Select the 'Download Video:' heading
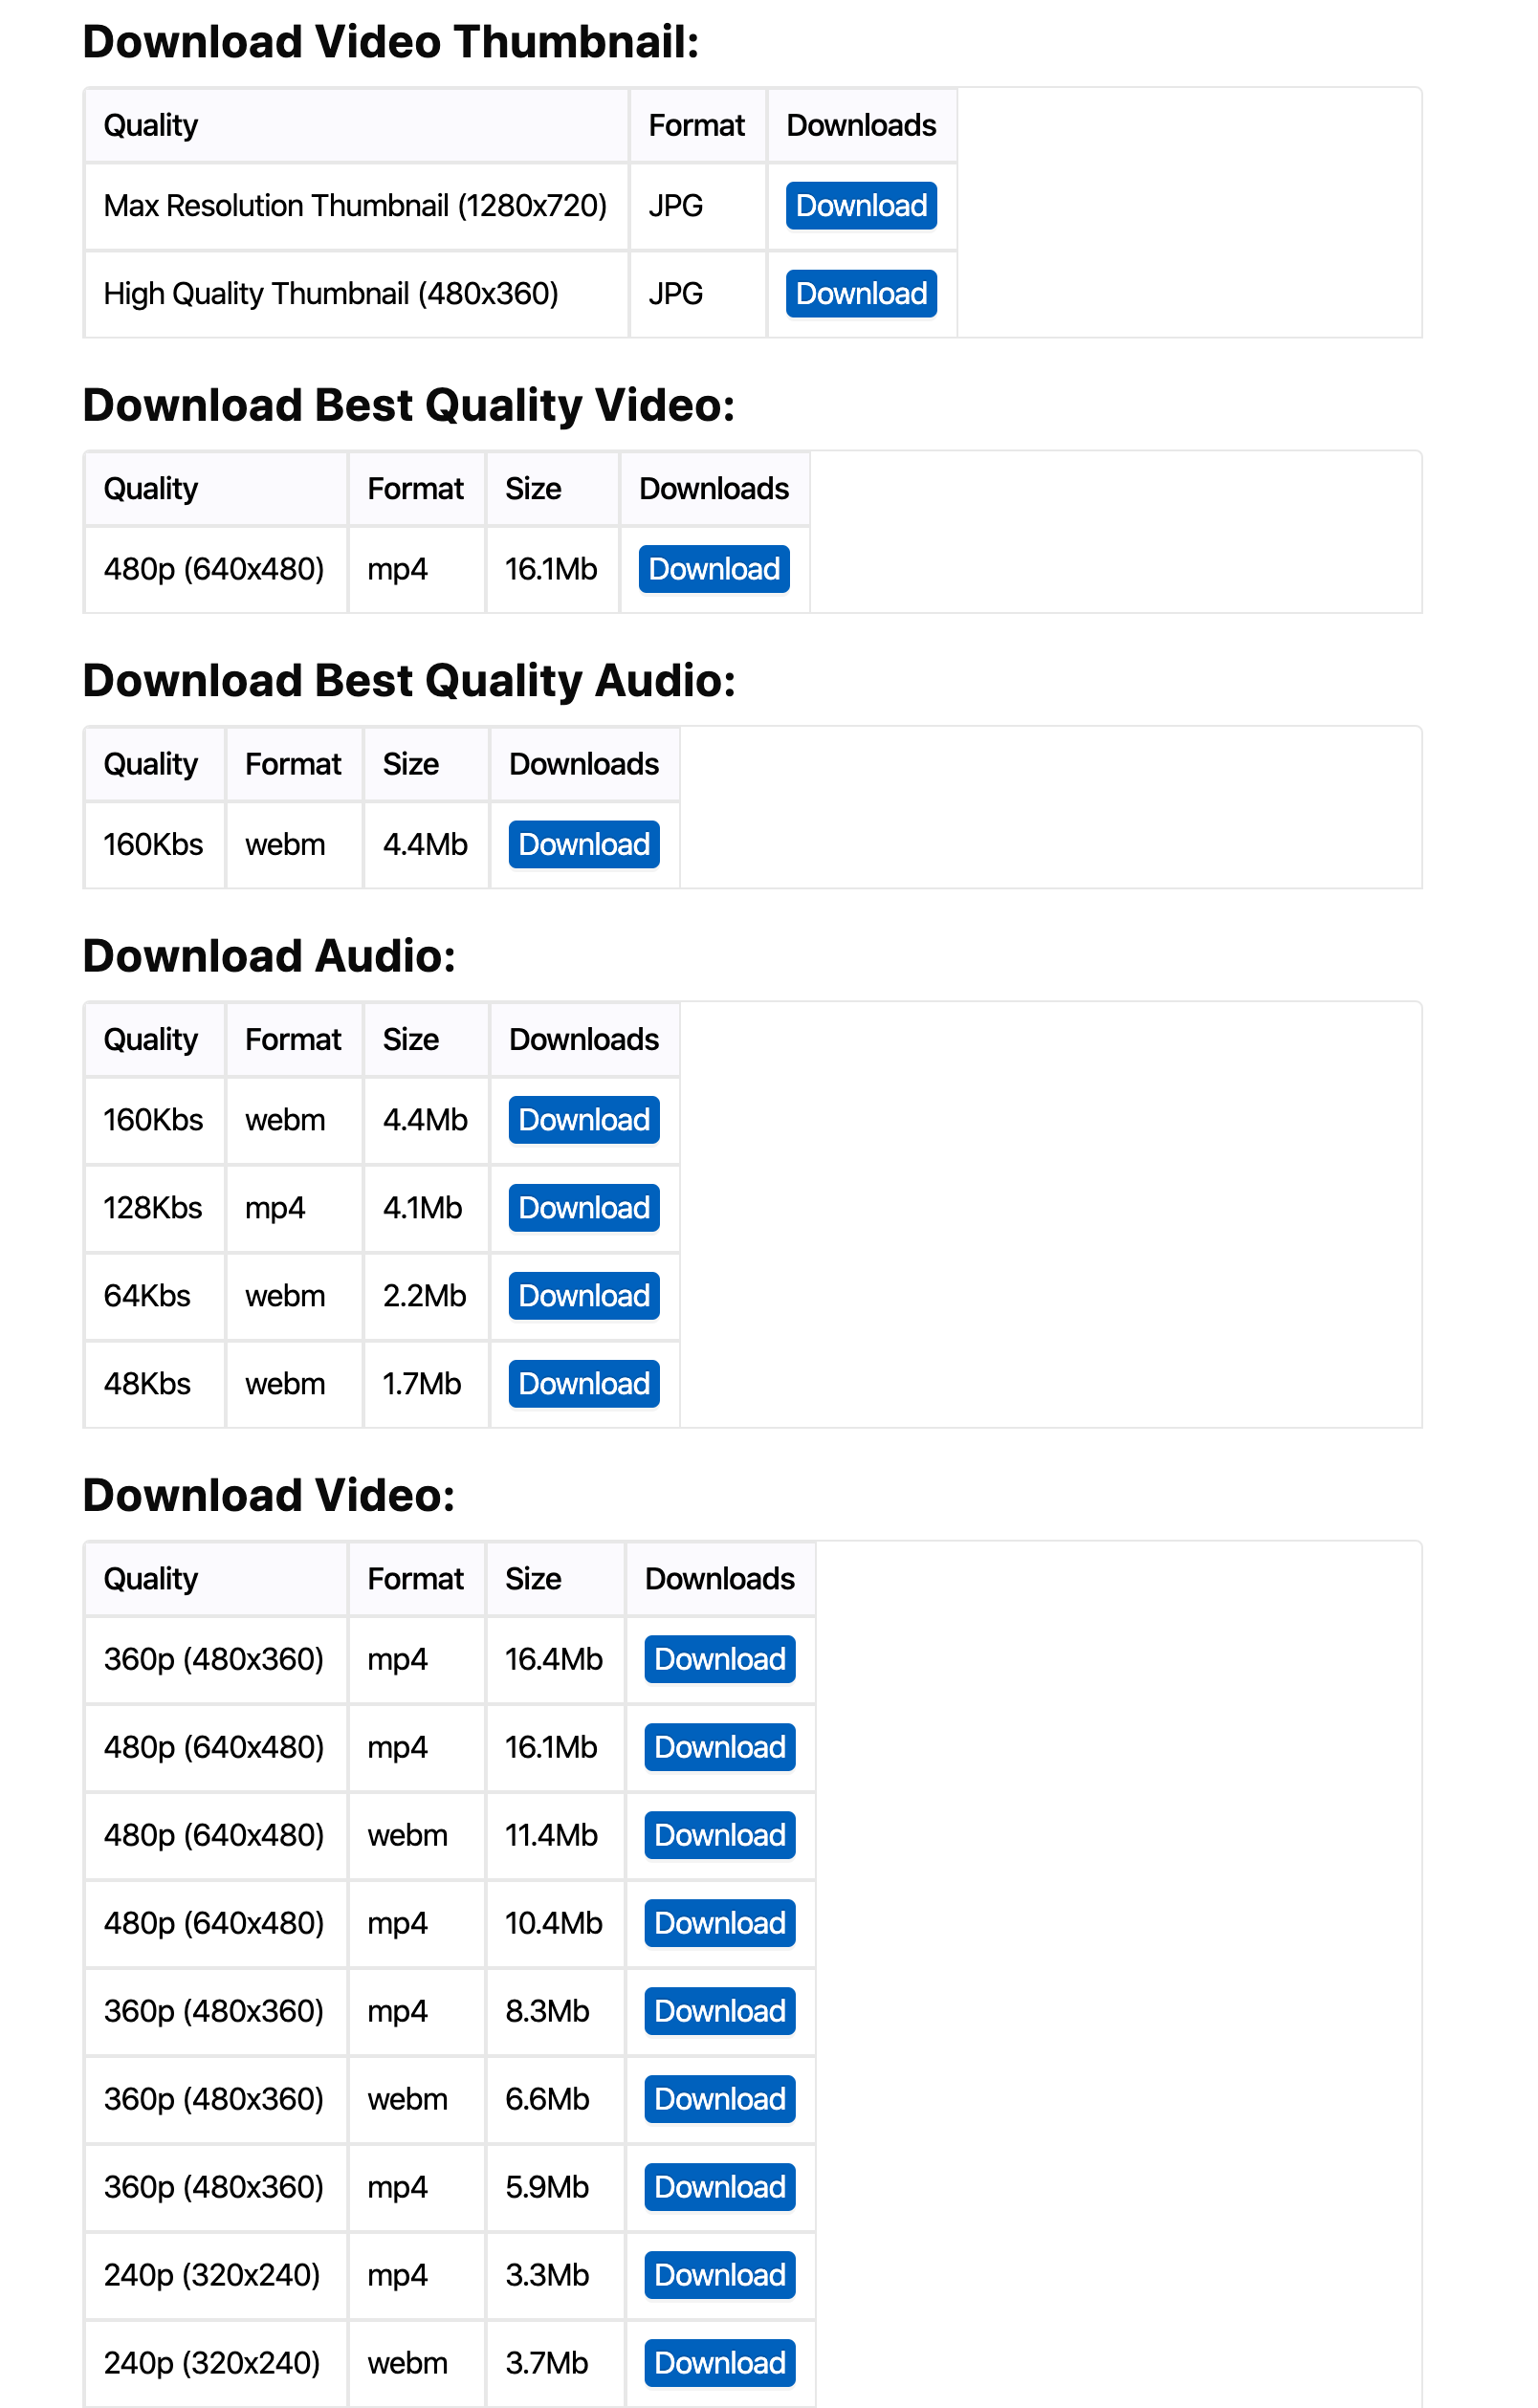The height and width of the screenshot is (2408, 1538). pos(269,1496)
